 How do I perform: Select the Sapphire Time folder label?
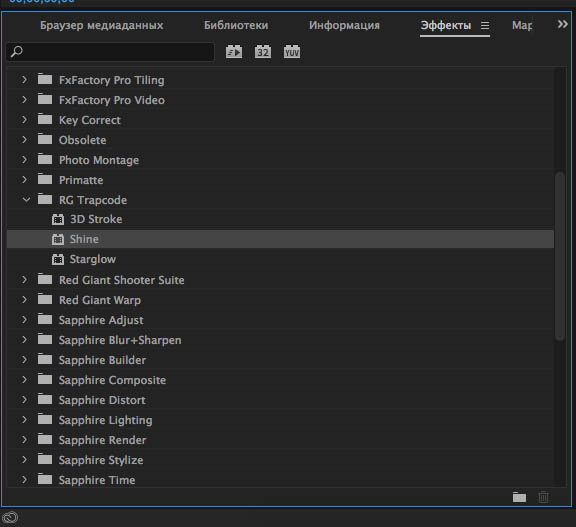97,480
